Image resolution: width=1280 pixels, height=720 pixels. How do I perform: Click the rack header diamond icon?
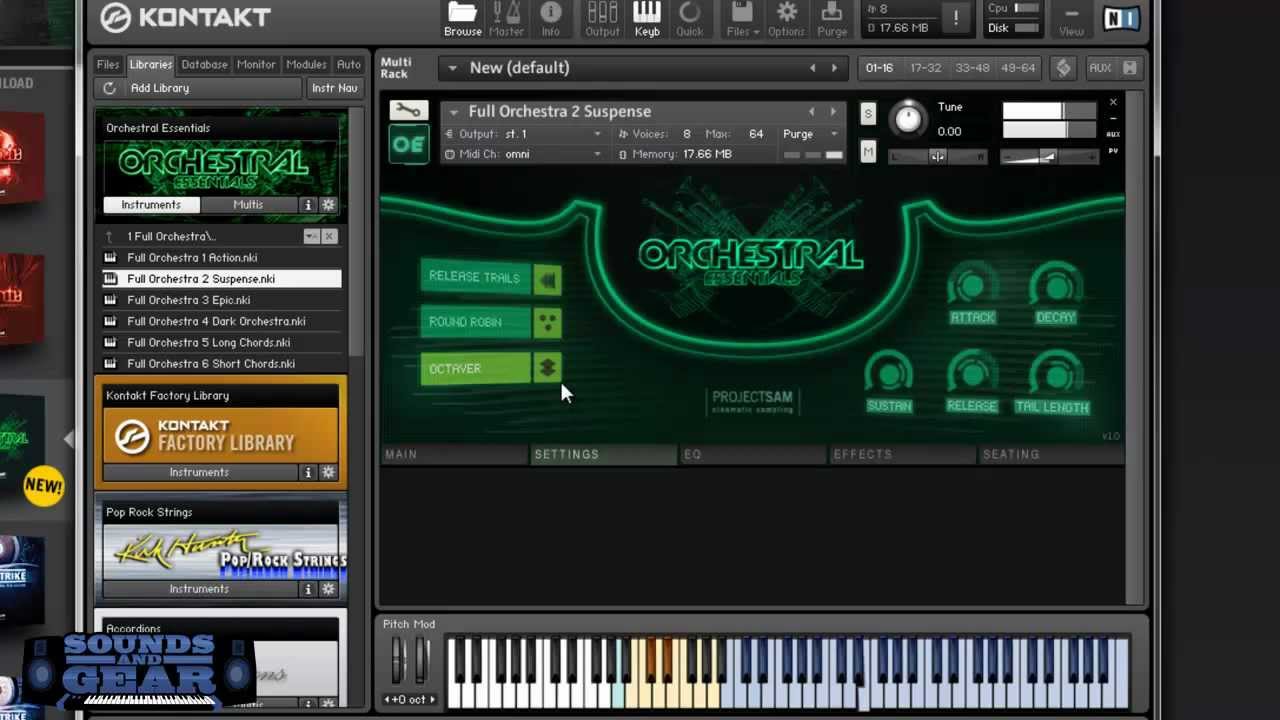click(x=1063, y=68)
